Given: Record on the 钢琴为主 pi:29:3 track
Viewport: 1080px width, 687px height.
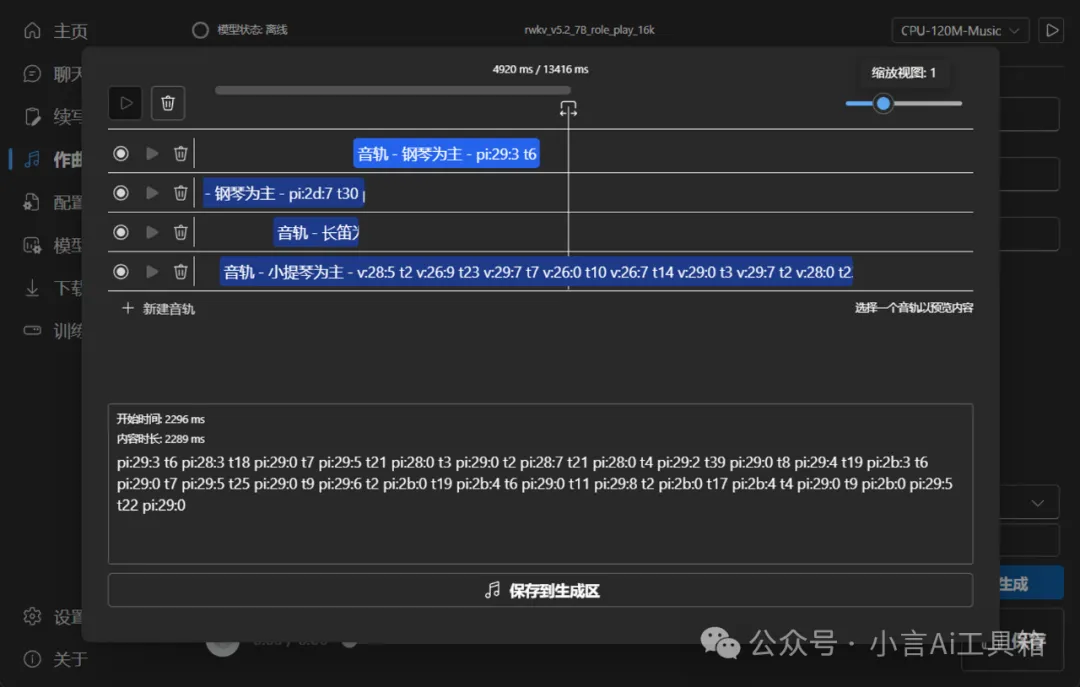Looking at the screenshot, I should point(121,154).
